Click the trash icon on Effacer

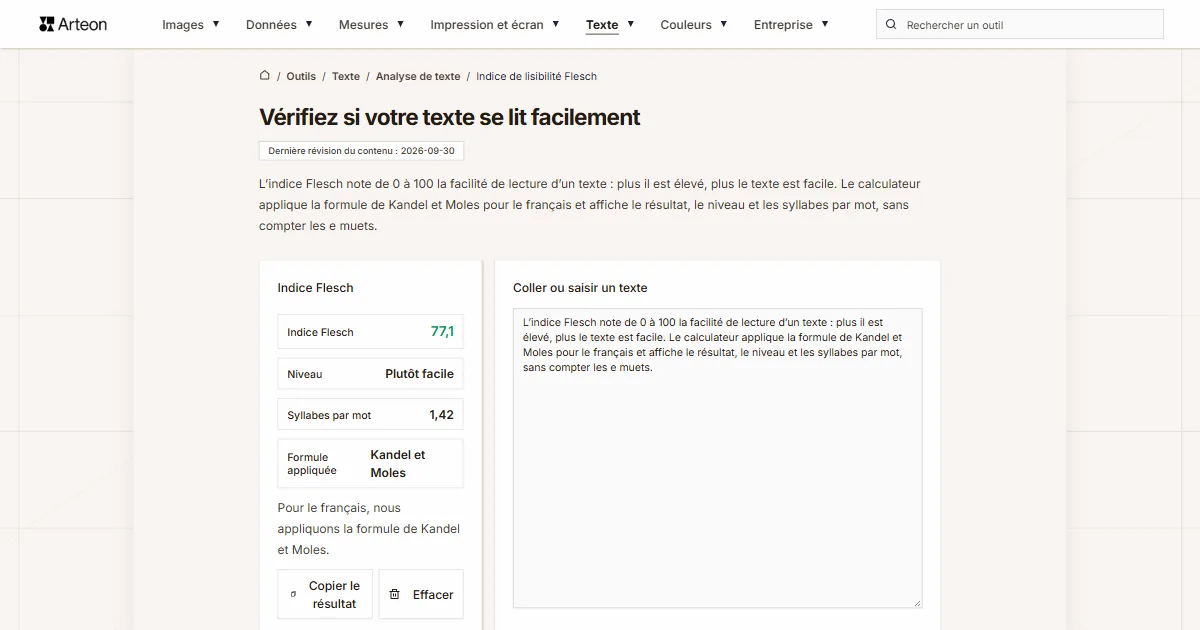click(394, 594)
